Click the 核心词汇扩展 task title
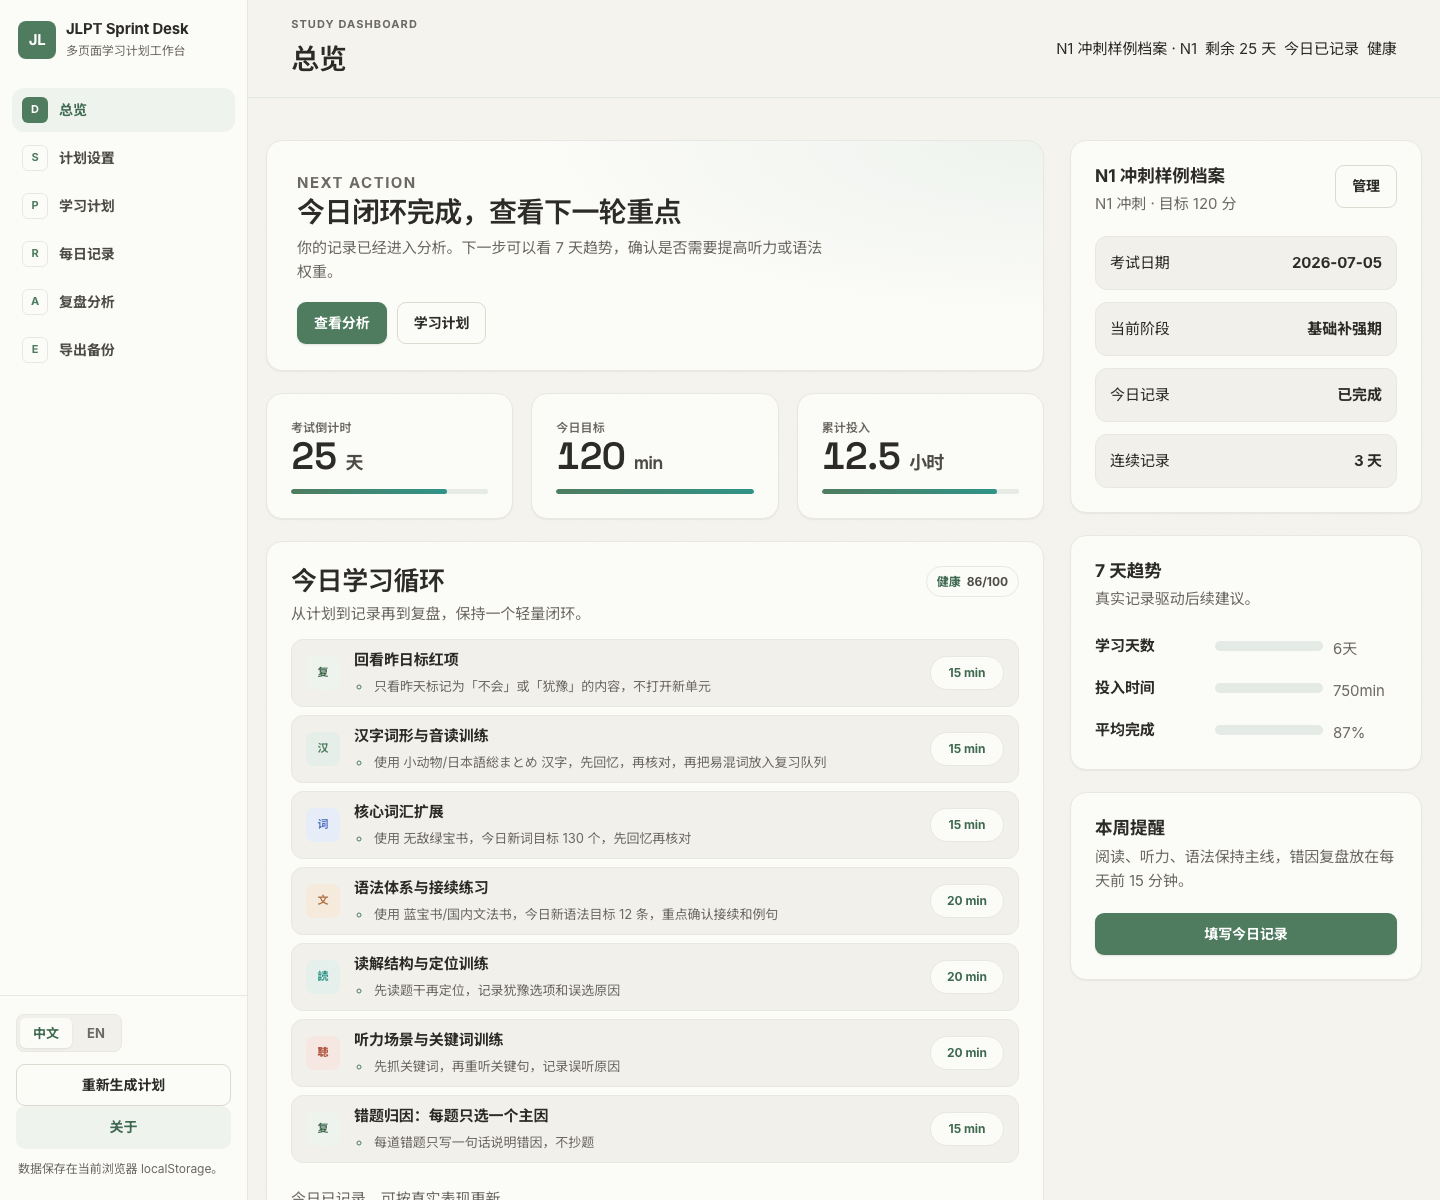The image size is (1440, 1200). (x=399, y=812)
